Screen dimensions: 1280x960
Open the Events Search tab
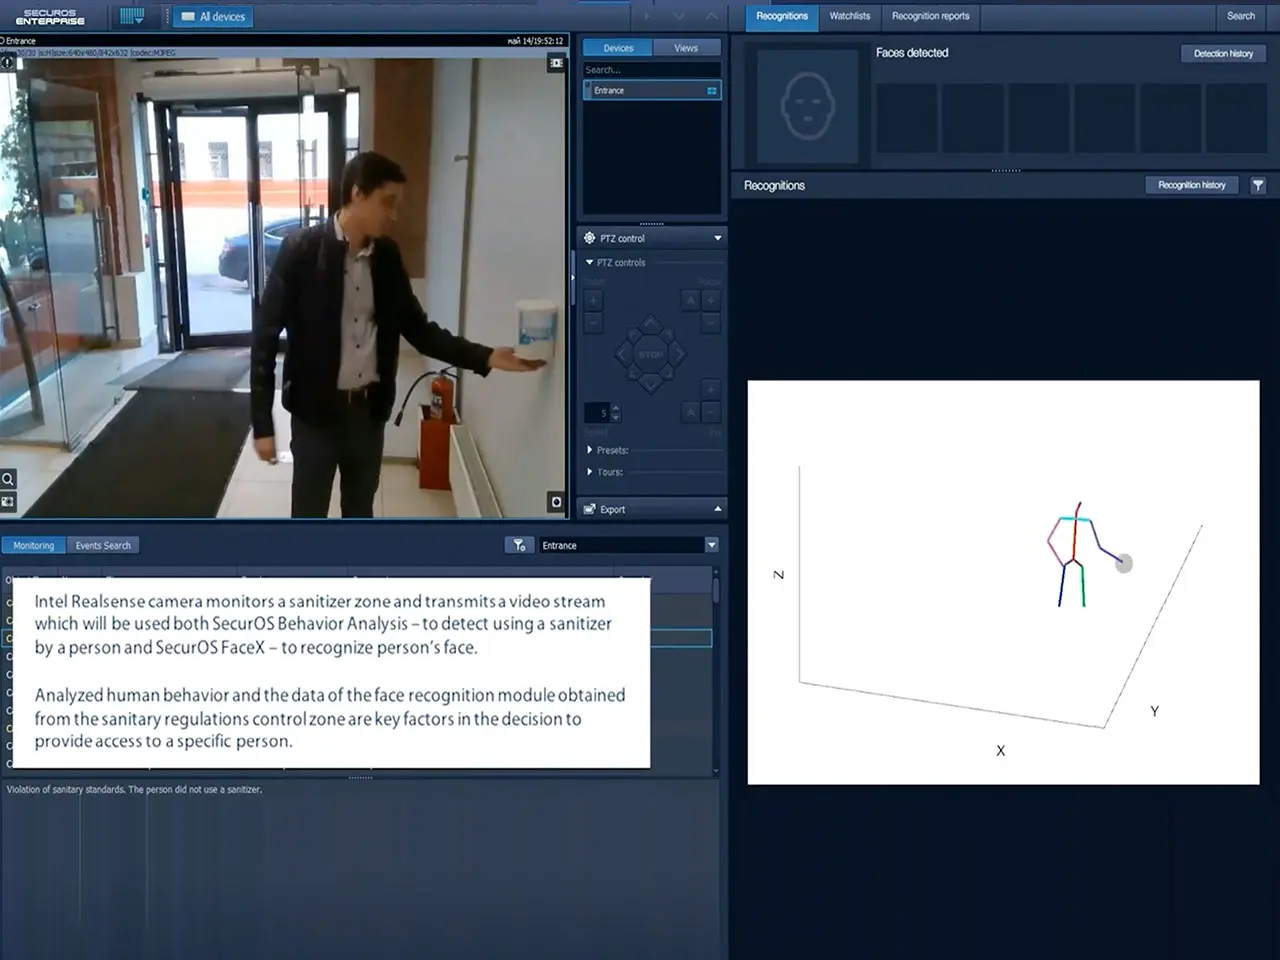pos(103,546)
